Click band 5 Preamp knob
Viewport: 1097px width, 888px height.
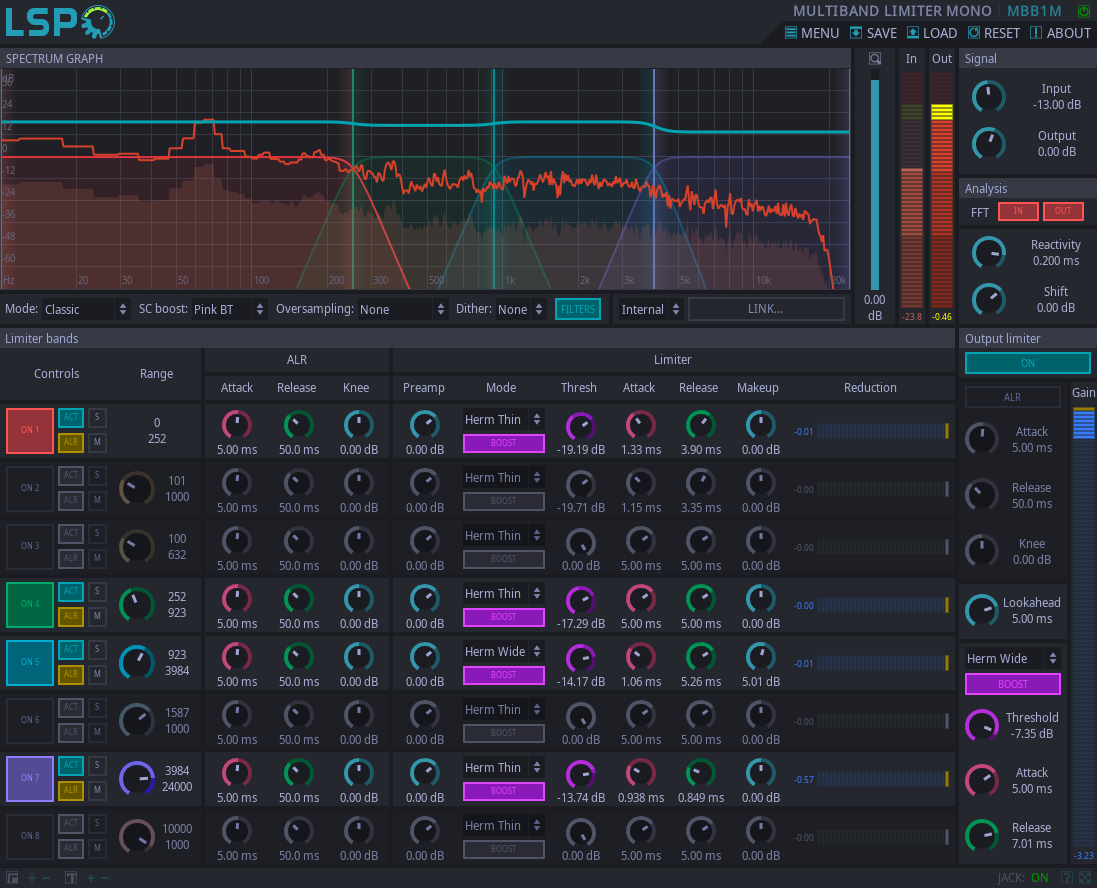424,657
